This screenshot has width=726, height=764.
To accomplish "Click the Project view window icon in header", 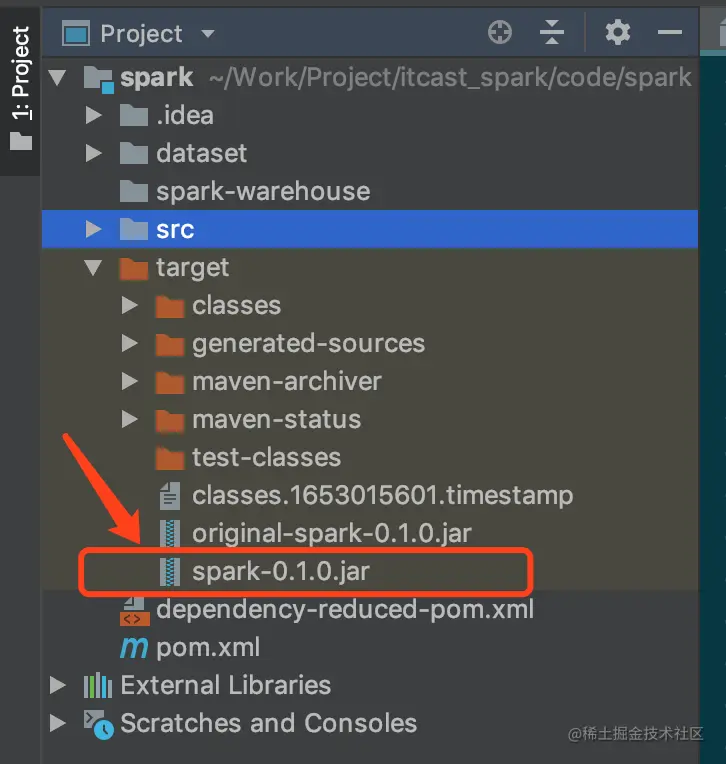I will click(76, 34).
